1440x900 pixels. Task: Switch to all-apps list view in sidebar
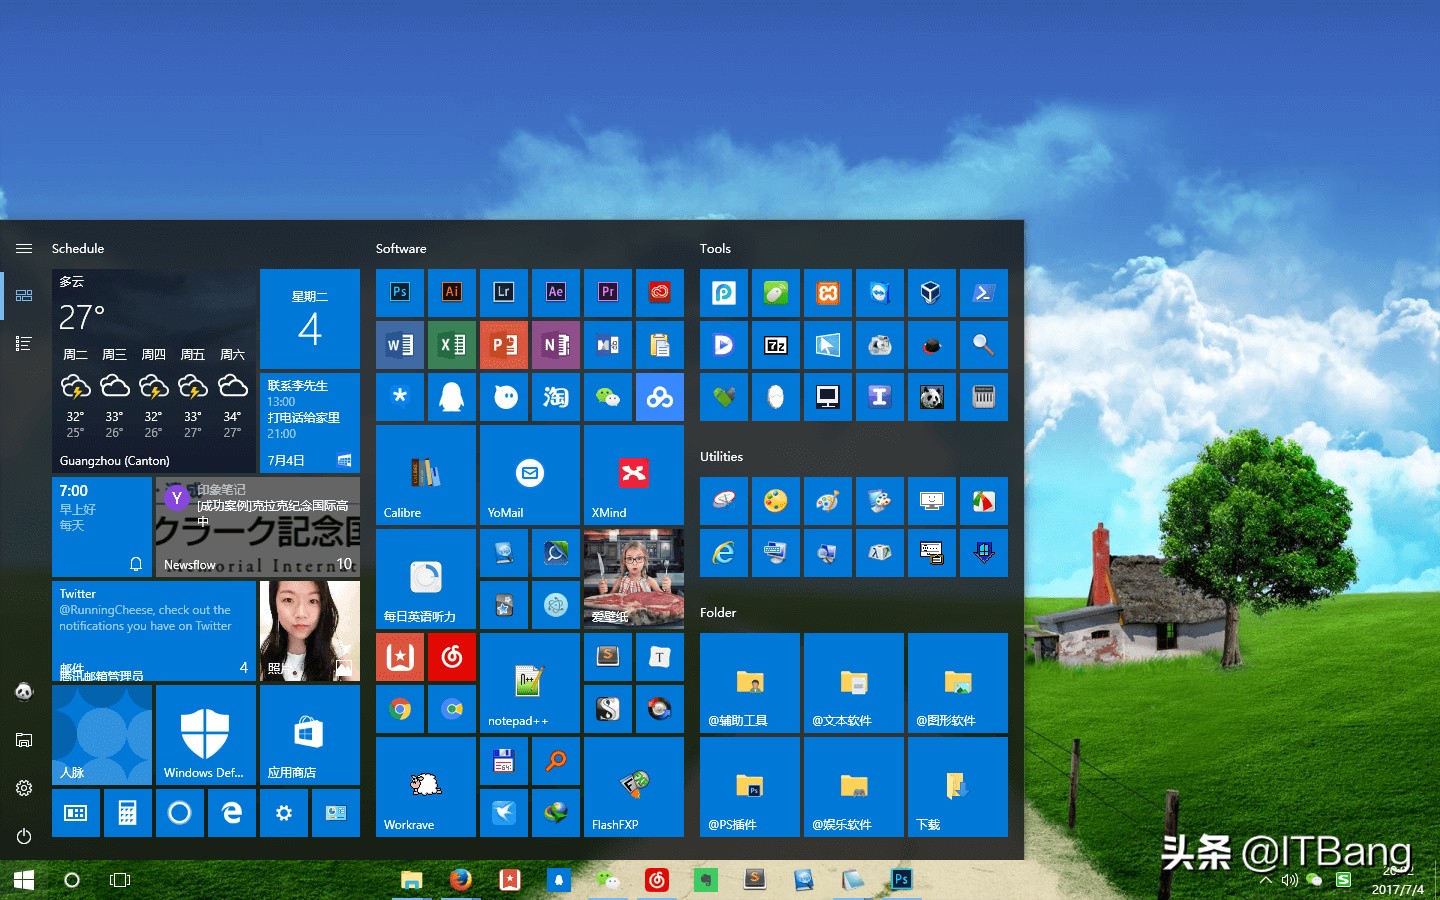coord(24,343)
